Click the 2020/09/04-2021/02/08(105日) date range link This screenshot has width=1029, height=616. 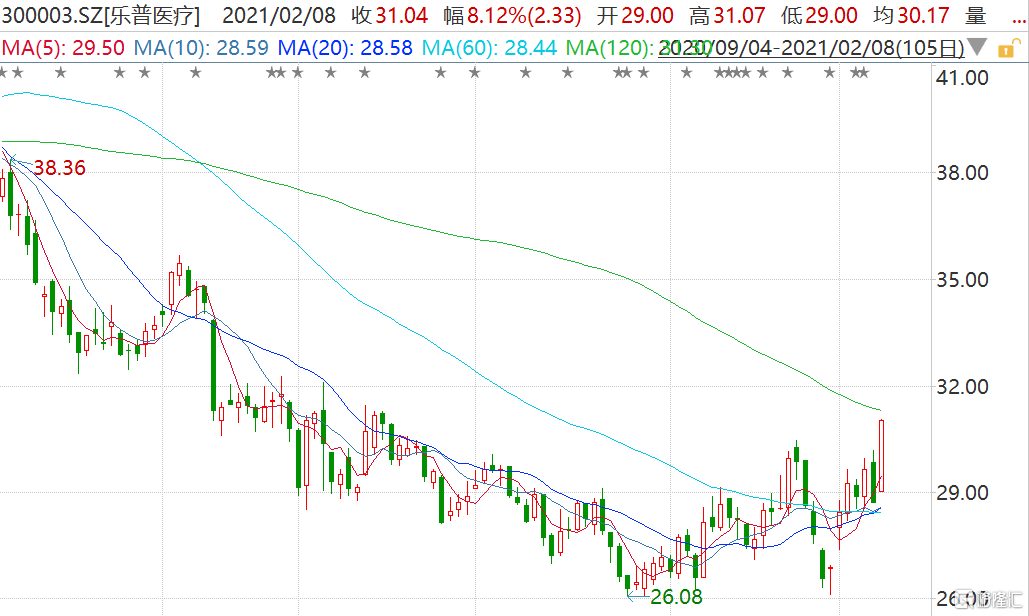[811, 48]
